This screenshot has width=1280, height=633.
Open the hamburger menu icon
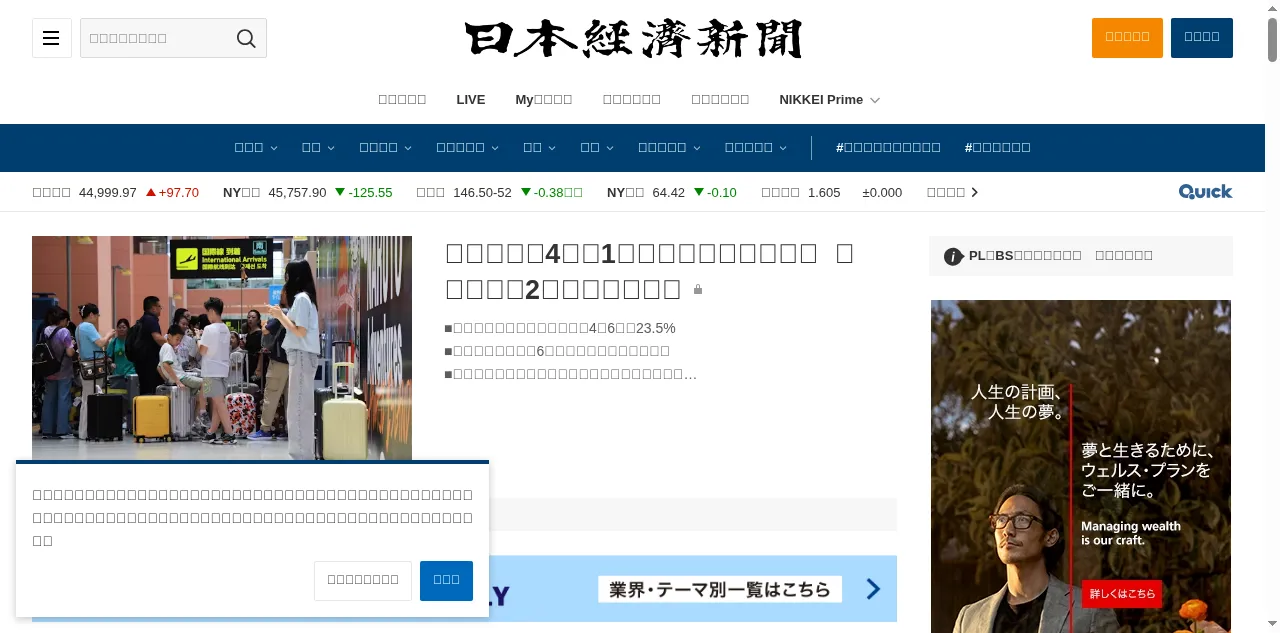click(52, 38)
